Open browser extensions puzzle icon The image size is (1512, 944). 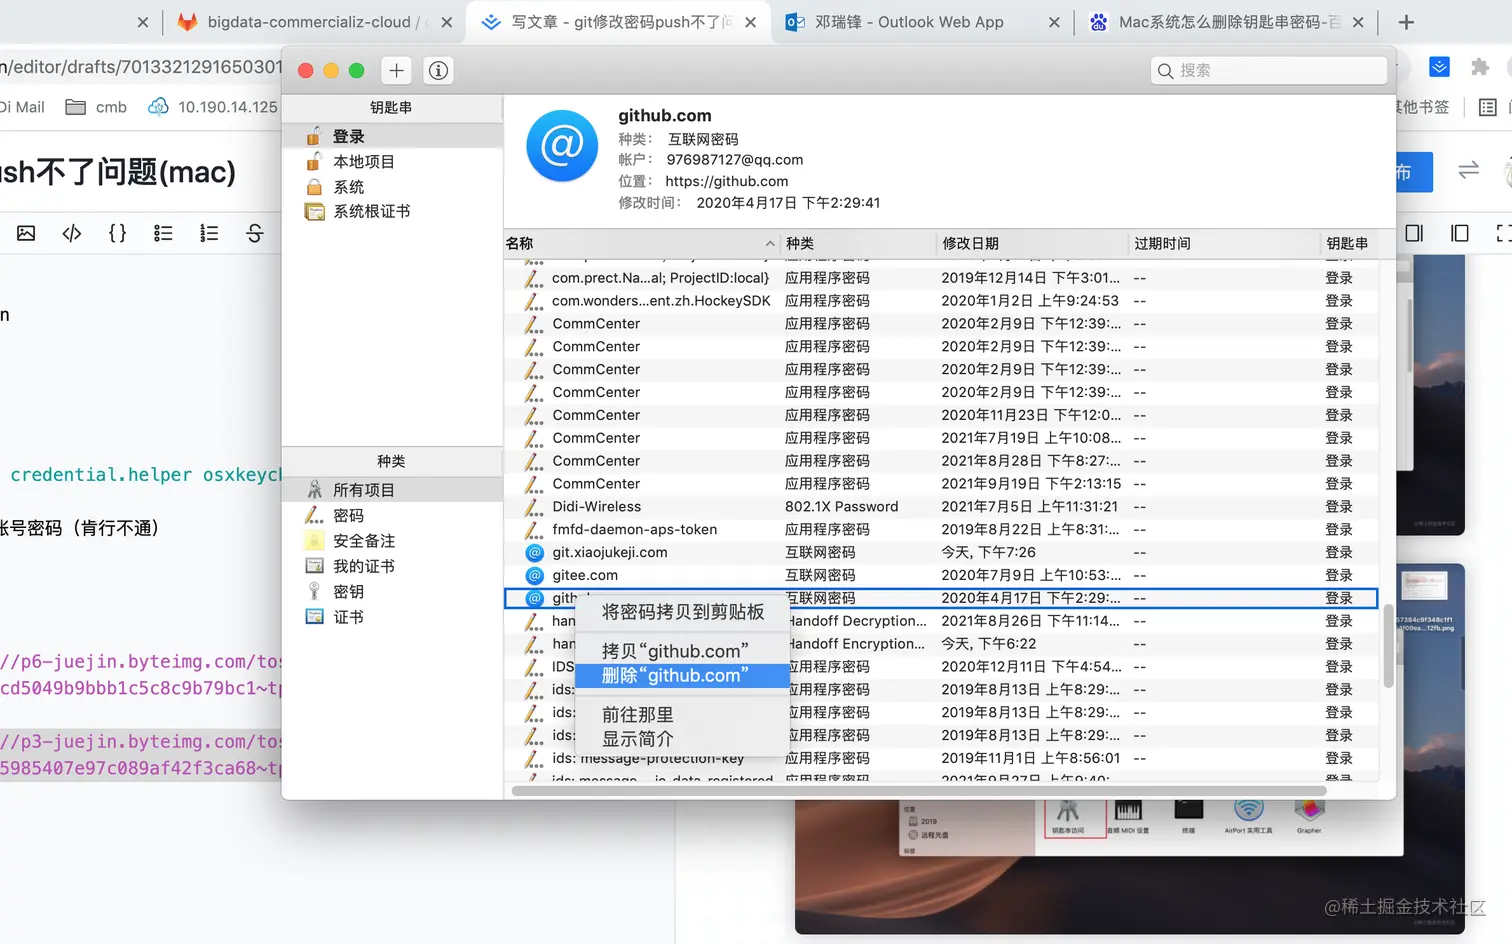[1480, 67]
